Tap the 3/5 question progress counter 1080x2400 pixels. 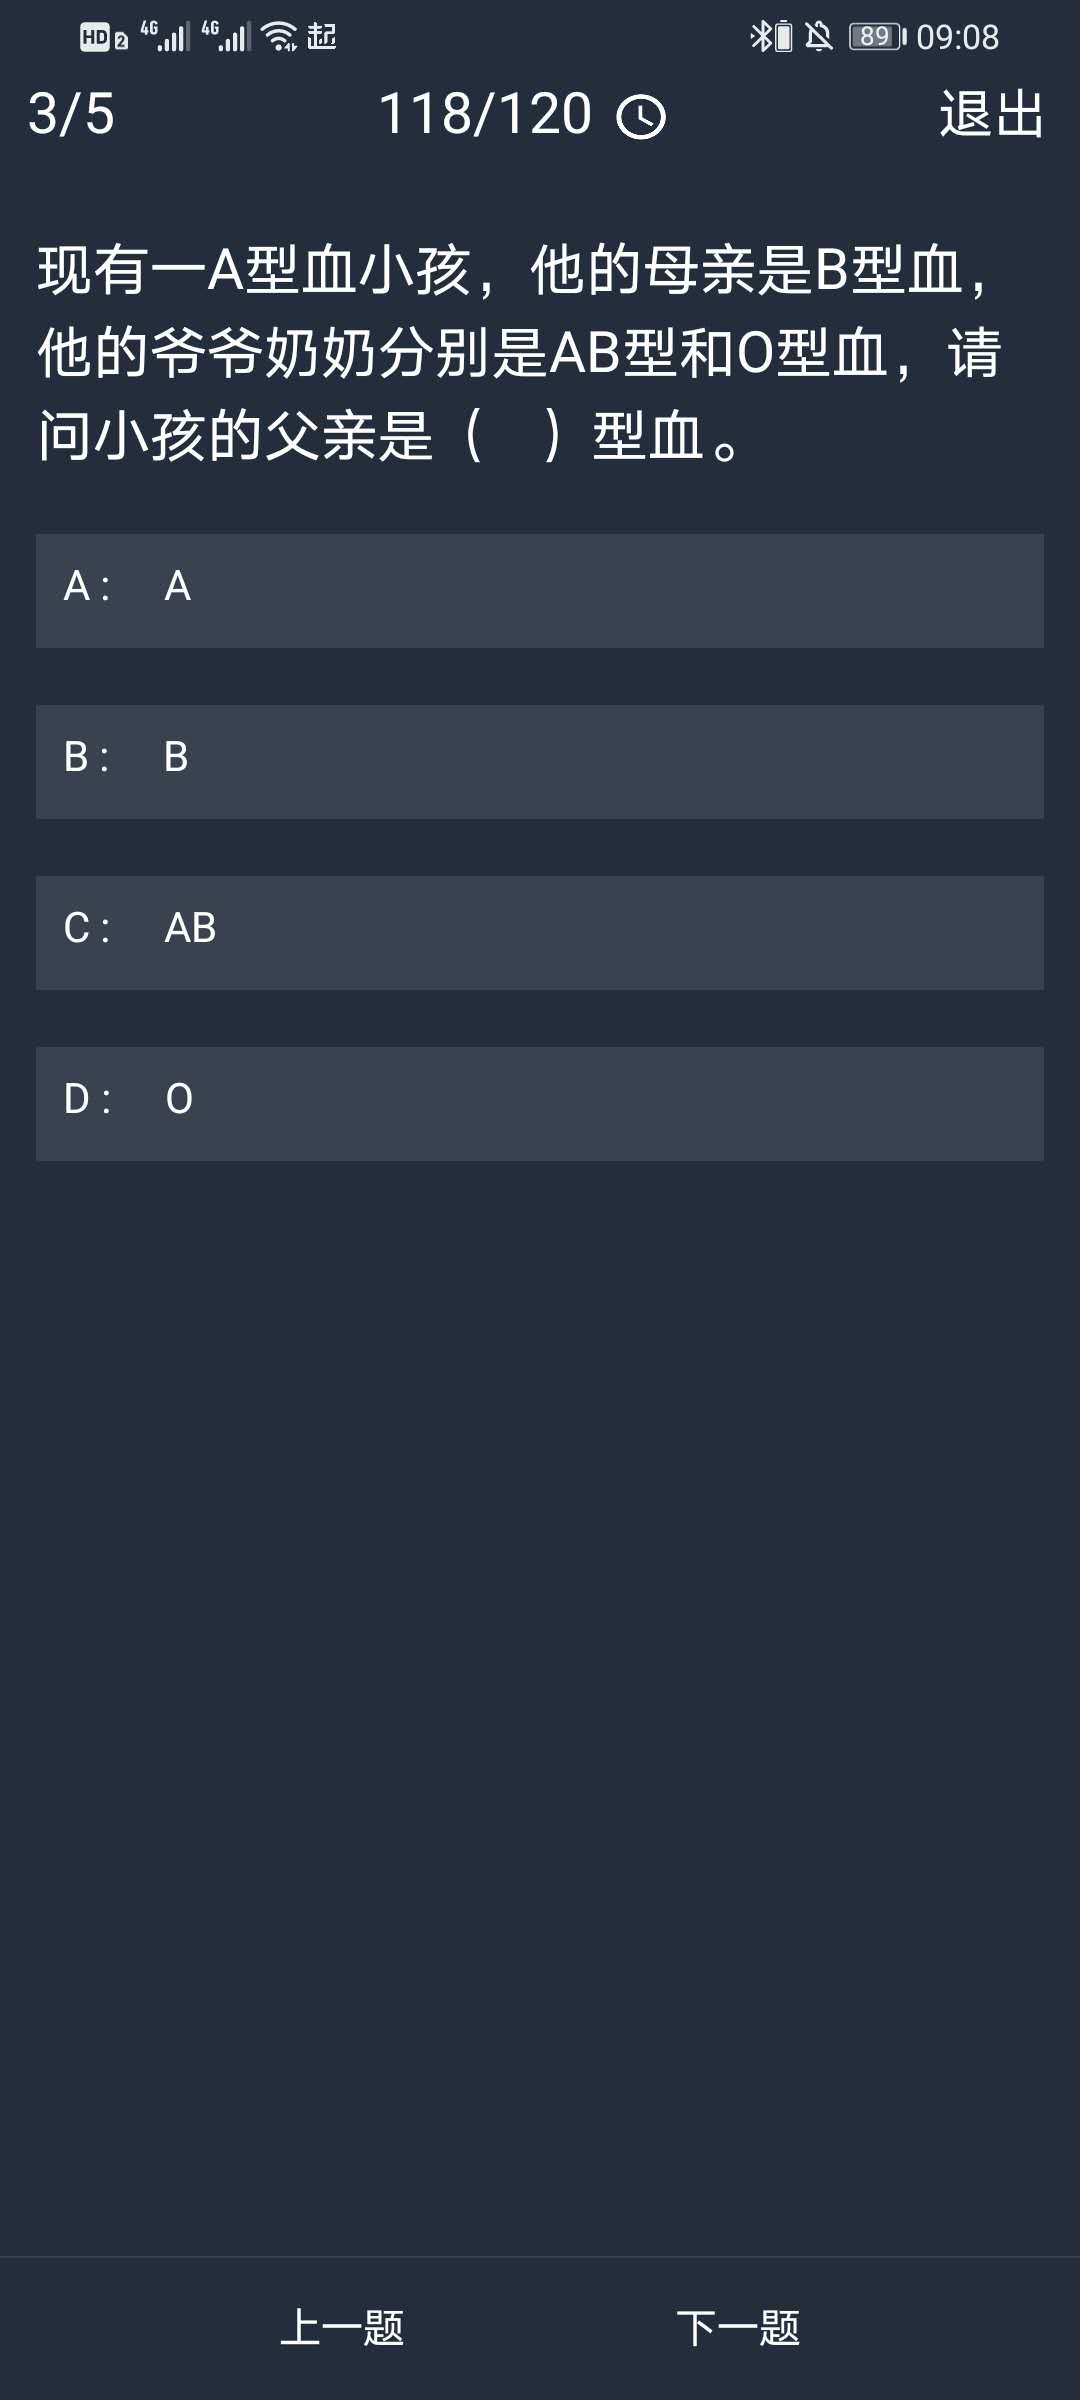(x=71, y=114)
